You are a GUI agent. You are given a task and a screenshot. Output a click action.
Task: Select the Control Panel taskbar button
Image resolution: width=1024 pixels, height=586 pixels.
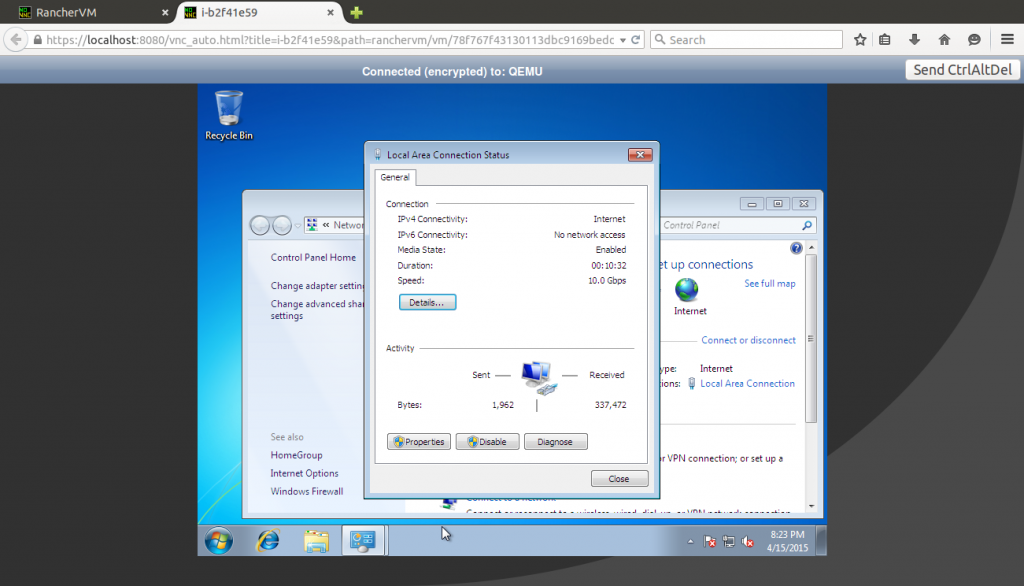point(363,541)
